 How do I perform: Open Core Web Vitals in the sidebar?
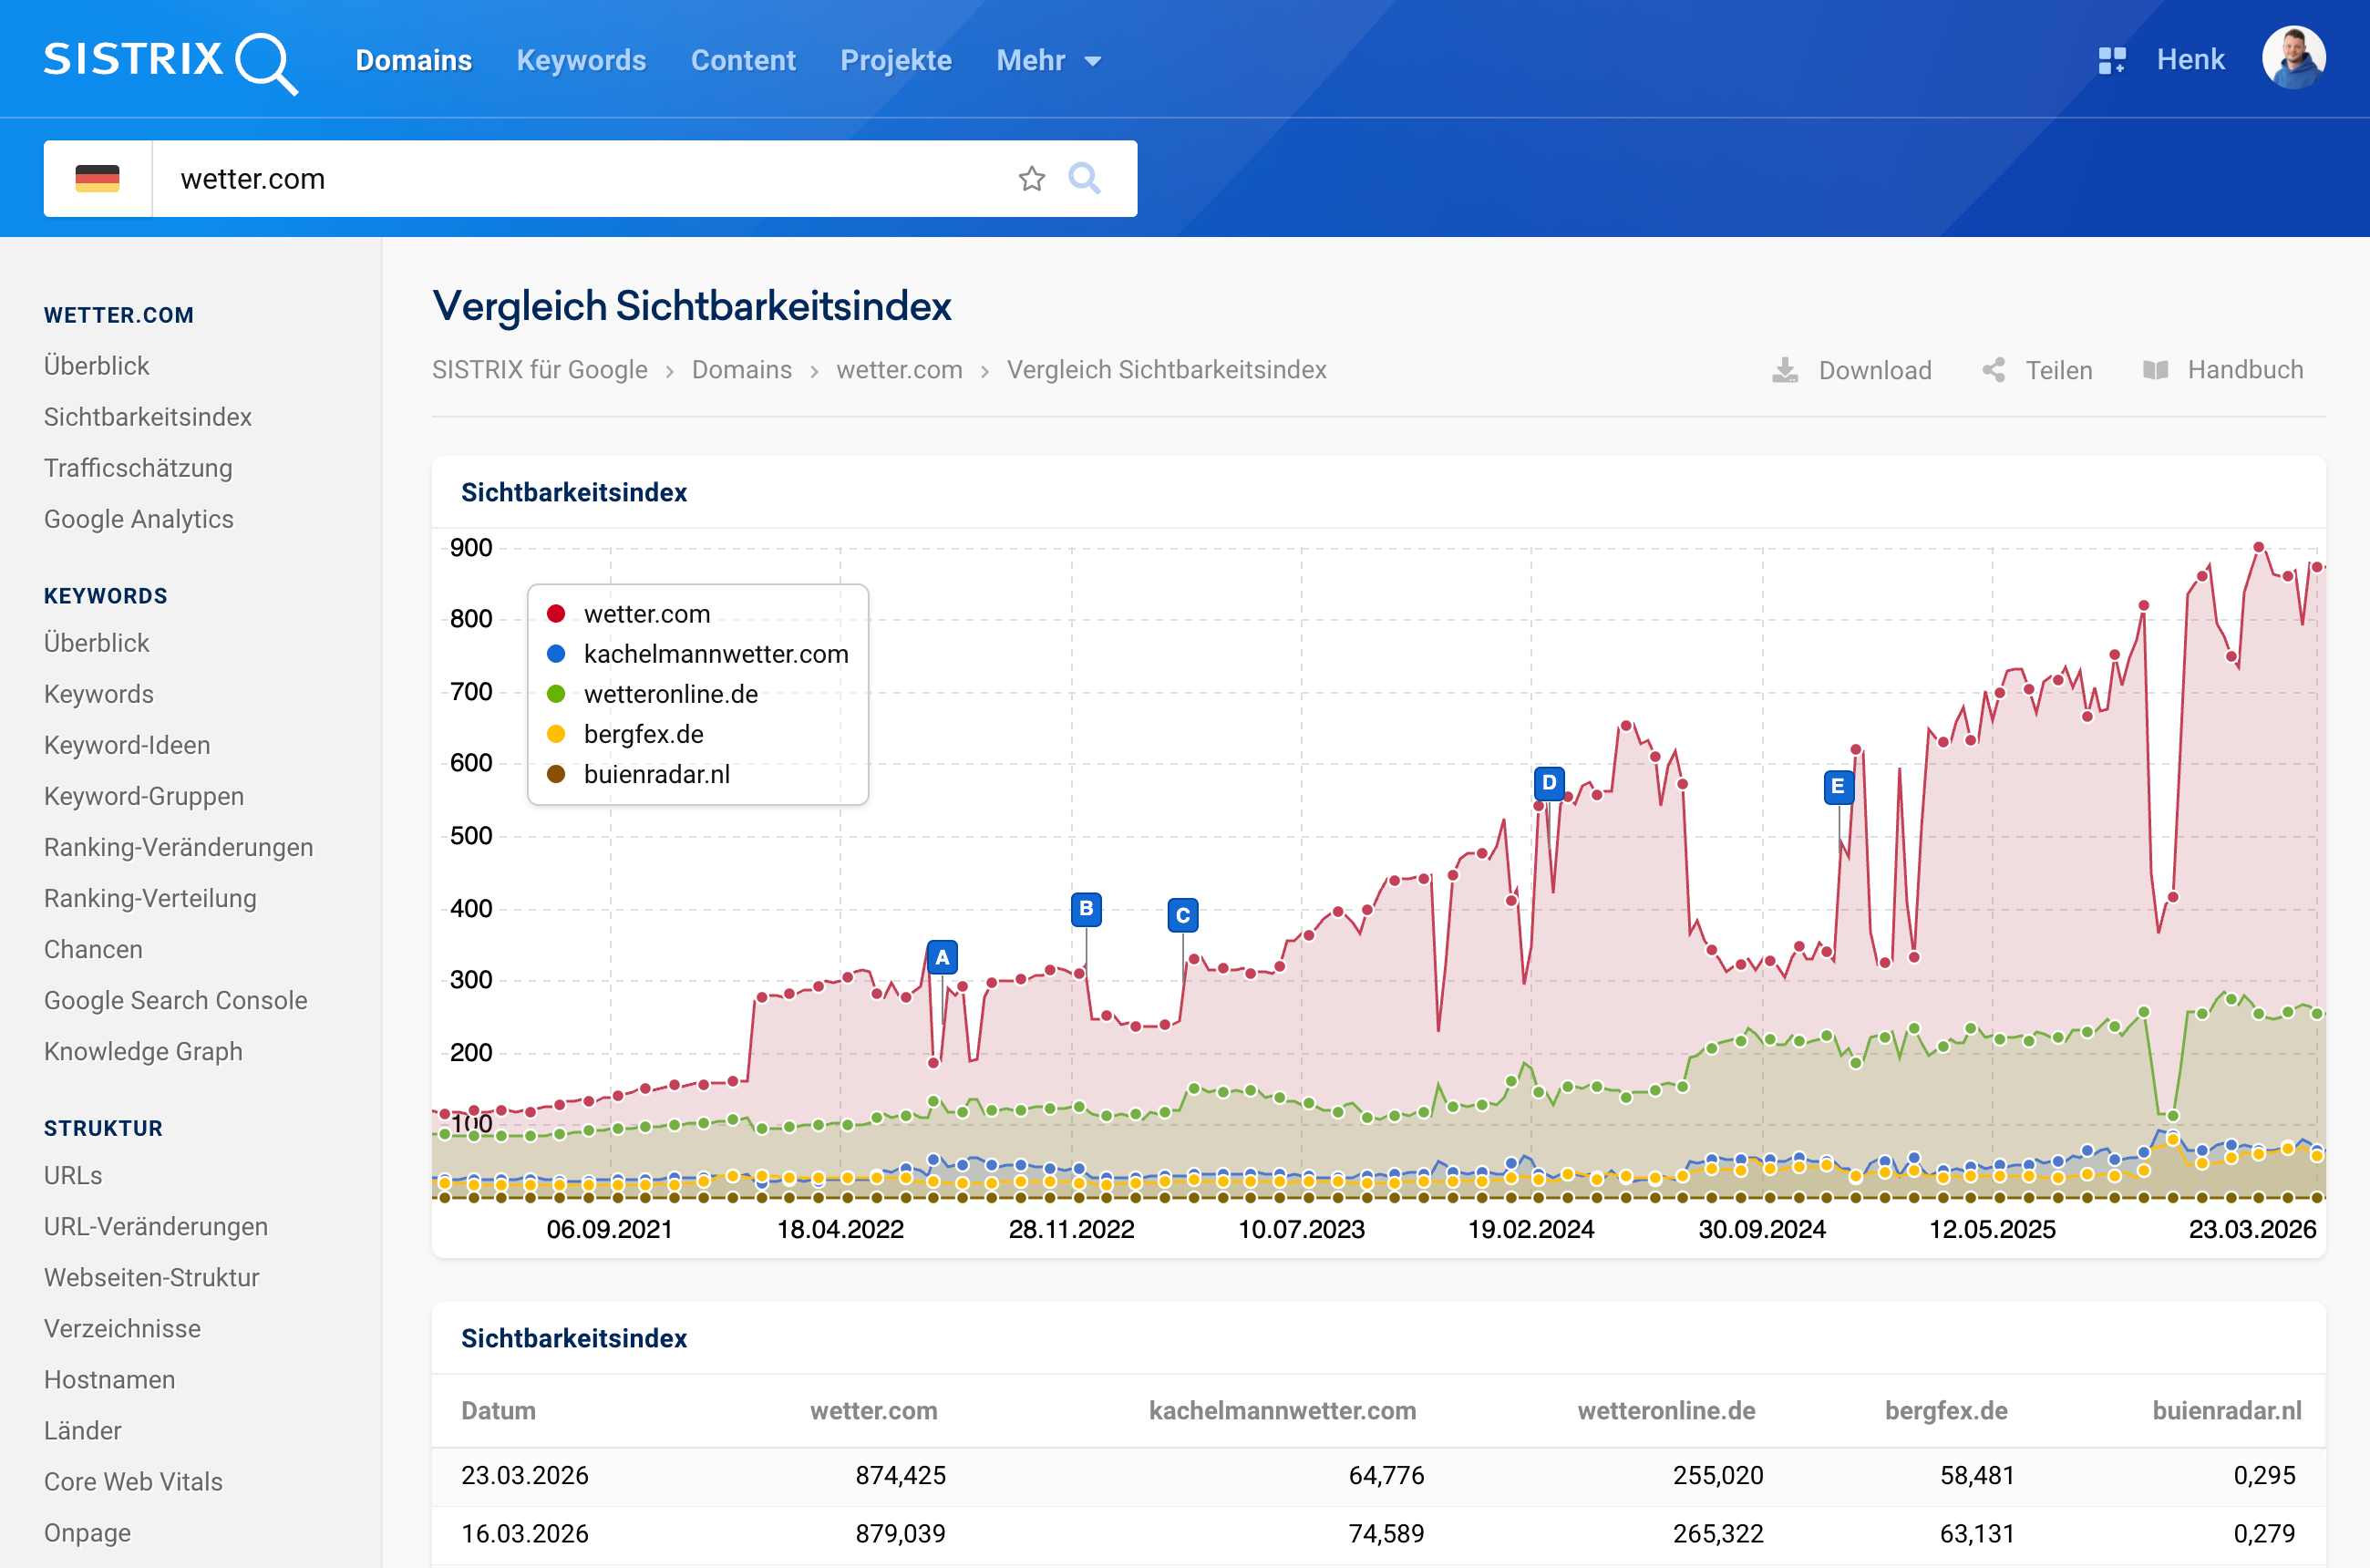[133, 1481]
